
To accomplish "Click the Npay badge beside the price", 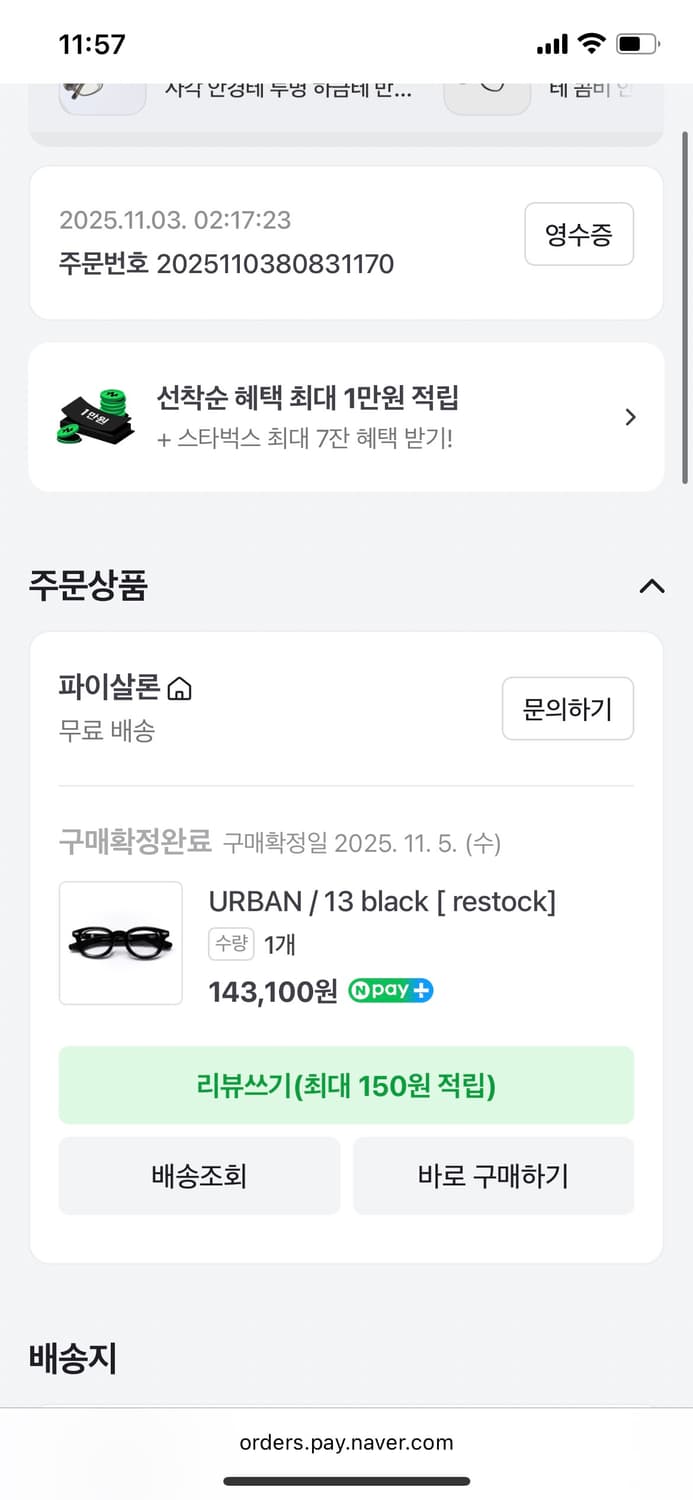I will pos(390,990).
